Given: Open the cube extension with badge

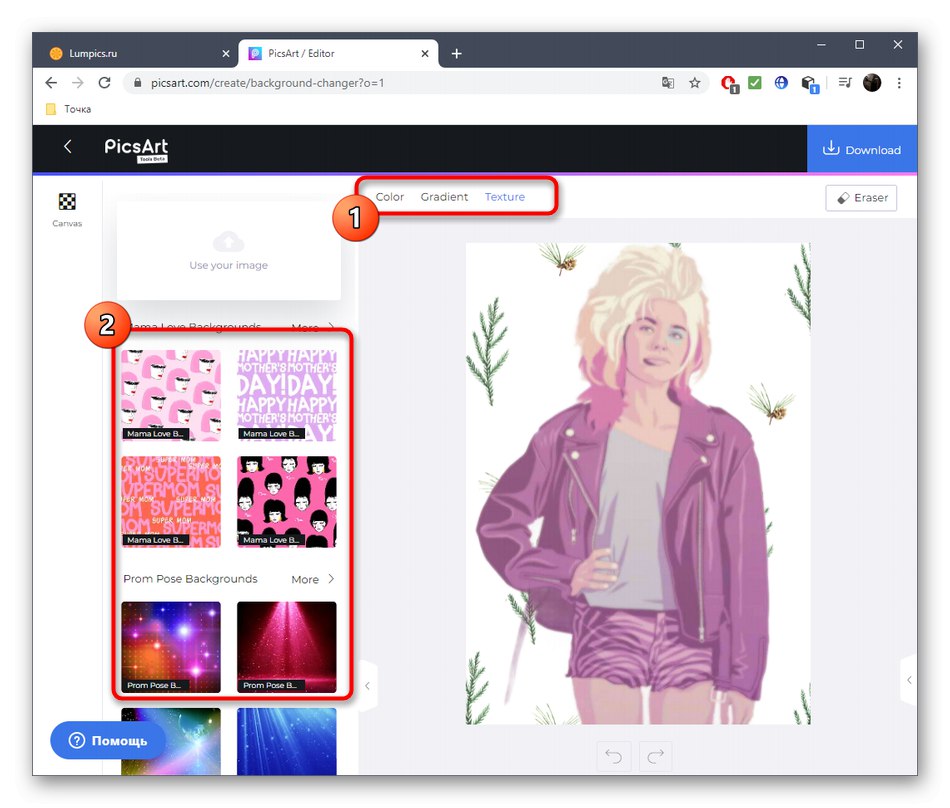Looking at the screenshot, I should click(809, 84).
